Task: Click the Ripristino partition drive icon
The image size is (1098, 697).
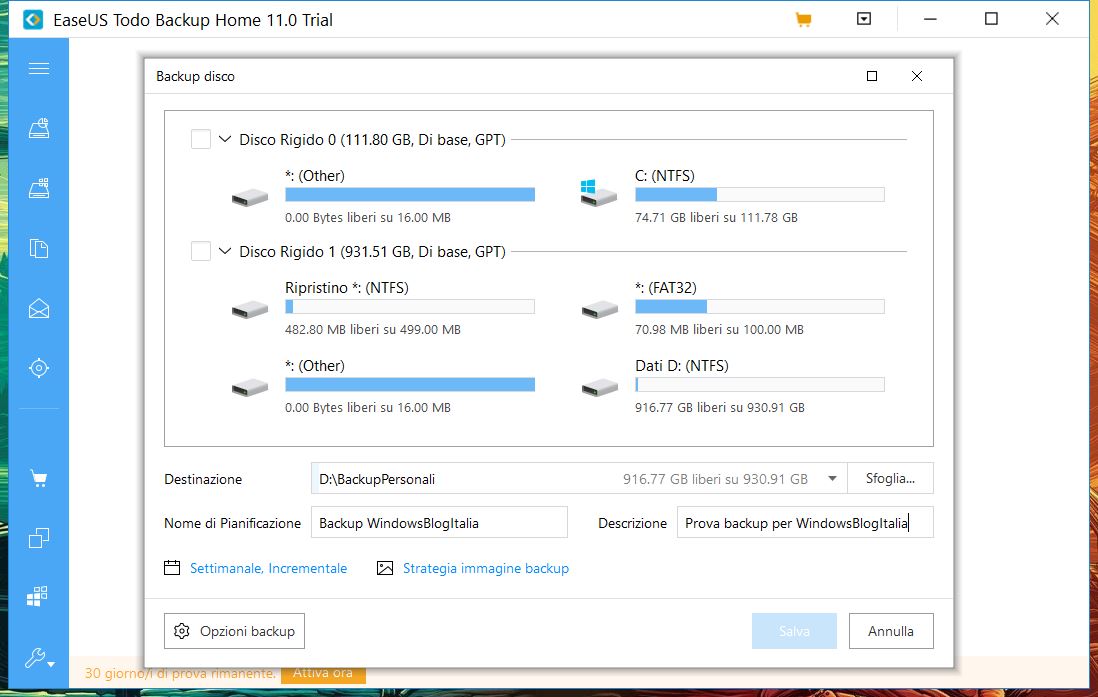Action: [249, 309]
